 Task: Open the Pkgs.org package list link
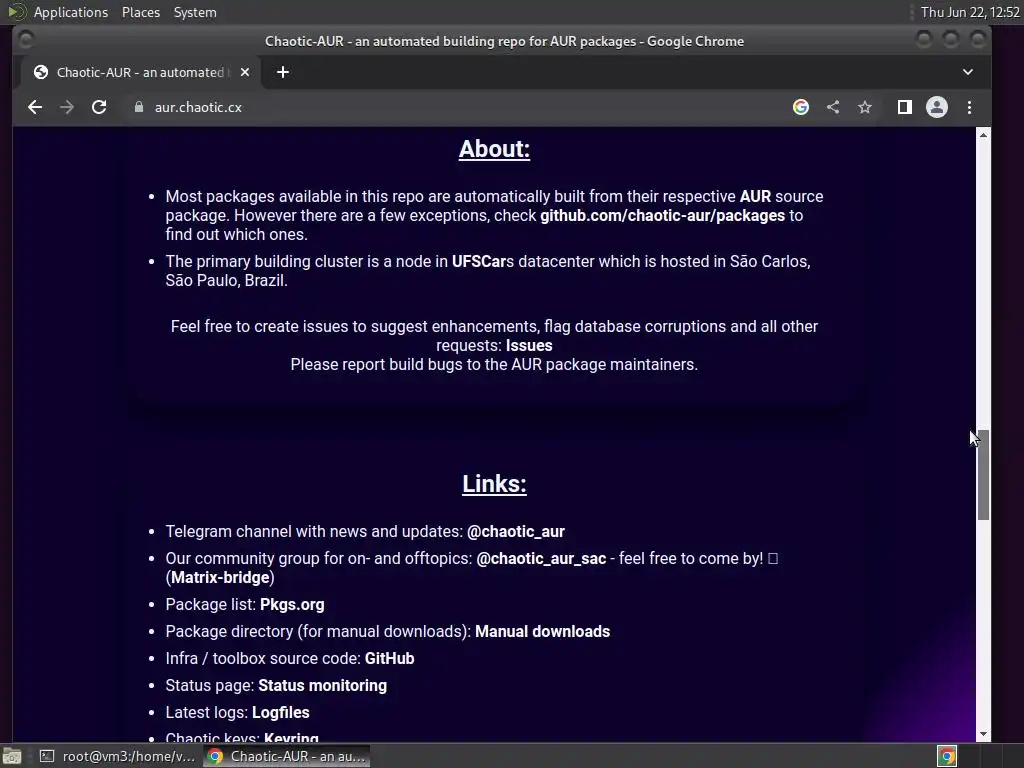click(x=292, y=605)
